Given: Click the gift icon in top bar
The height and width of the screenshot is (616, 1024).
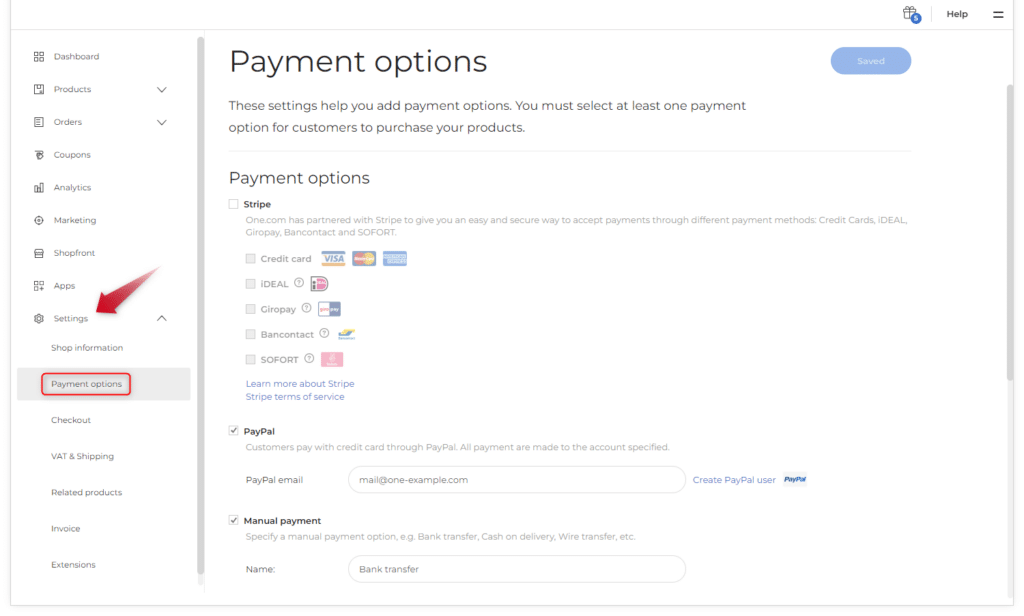Looking at the screenshot, I should click(x=910, y=14).
